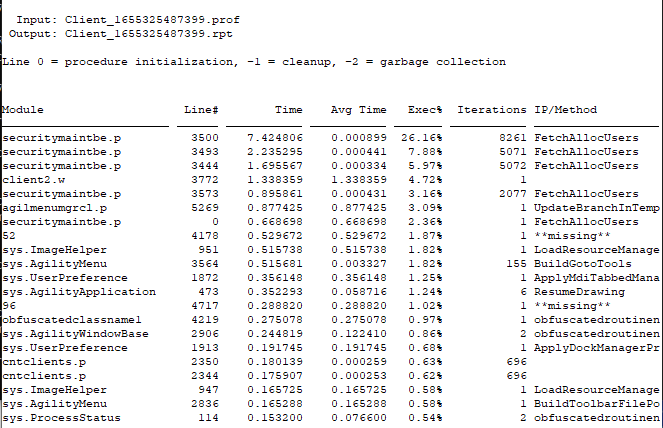Click sys.AgilityMenu module on line 3564
Image resolution: width=663 pixels, height=428 pixels.
click(x=54, y=264)
